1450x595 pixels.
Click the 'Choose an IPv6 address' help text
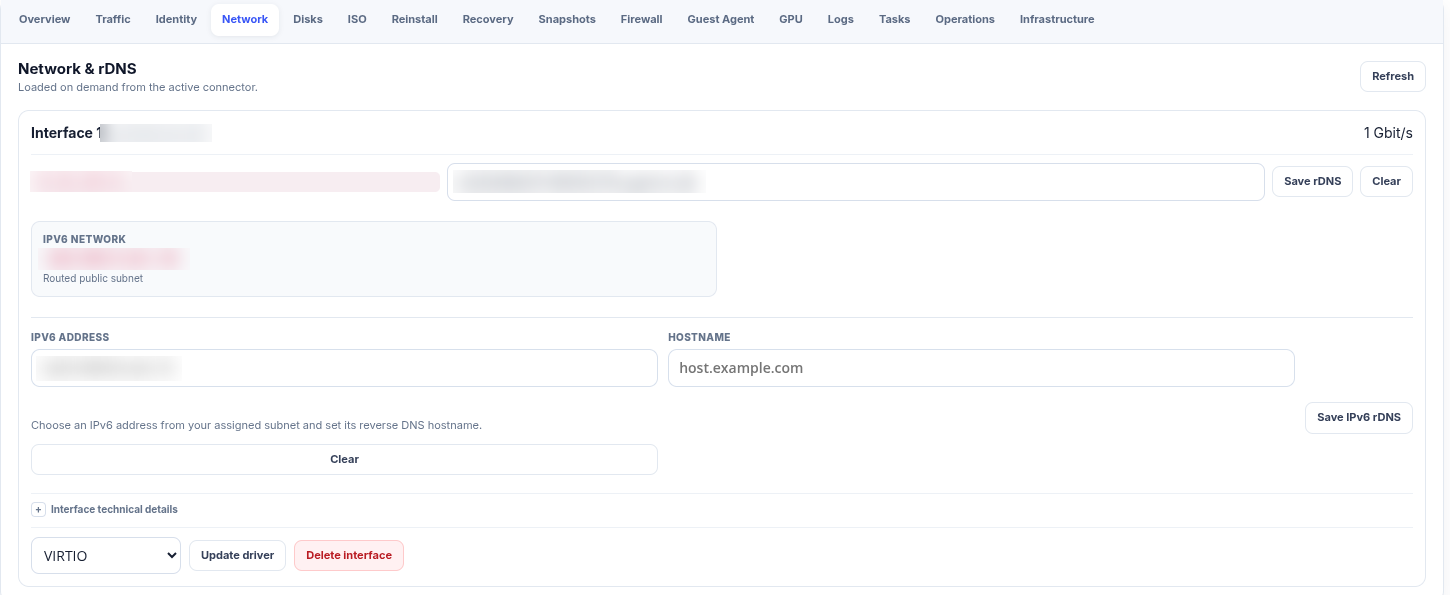[256, 425]
